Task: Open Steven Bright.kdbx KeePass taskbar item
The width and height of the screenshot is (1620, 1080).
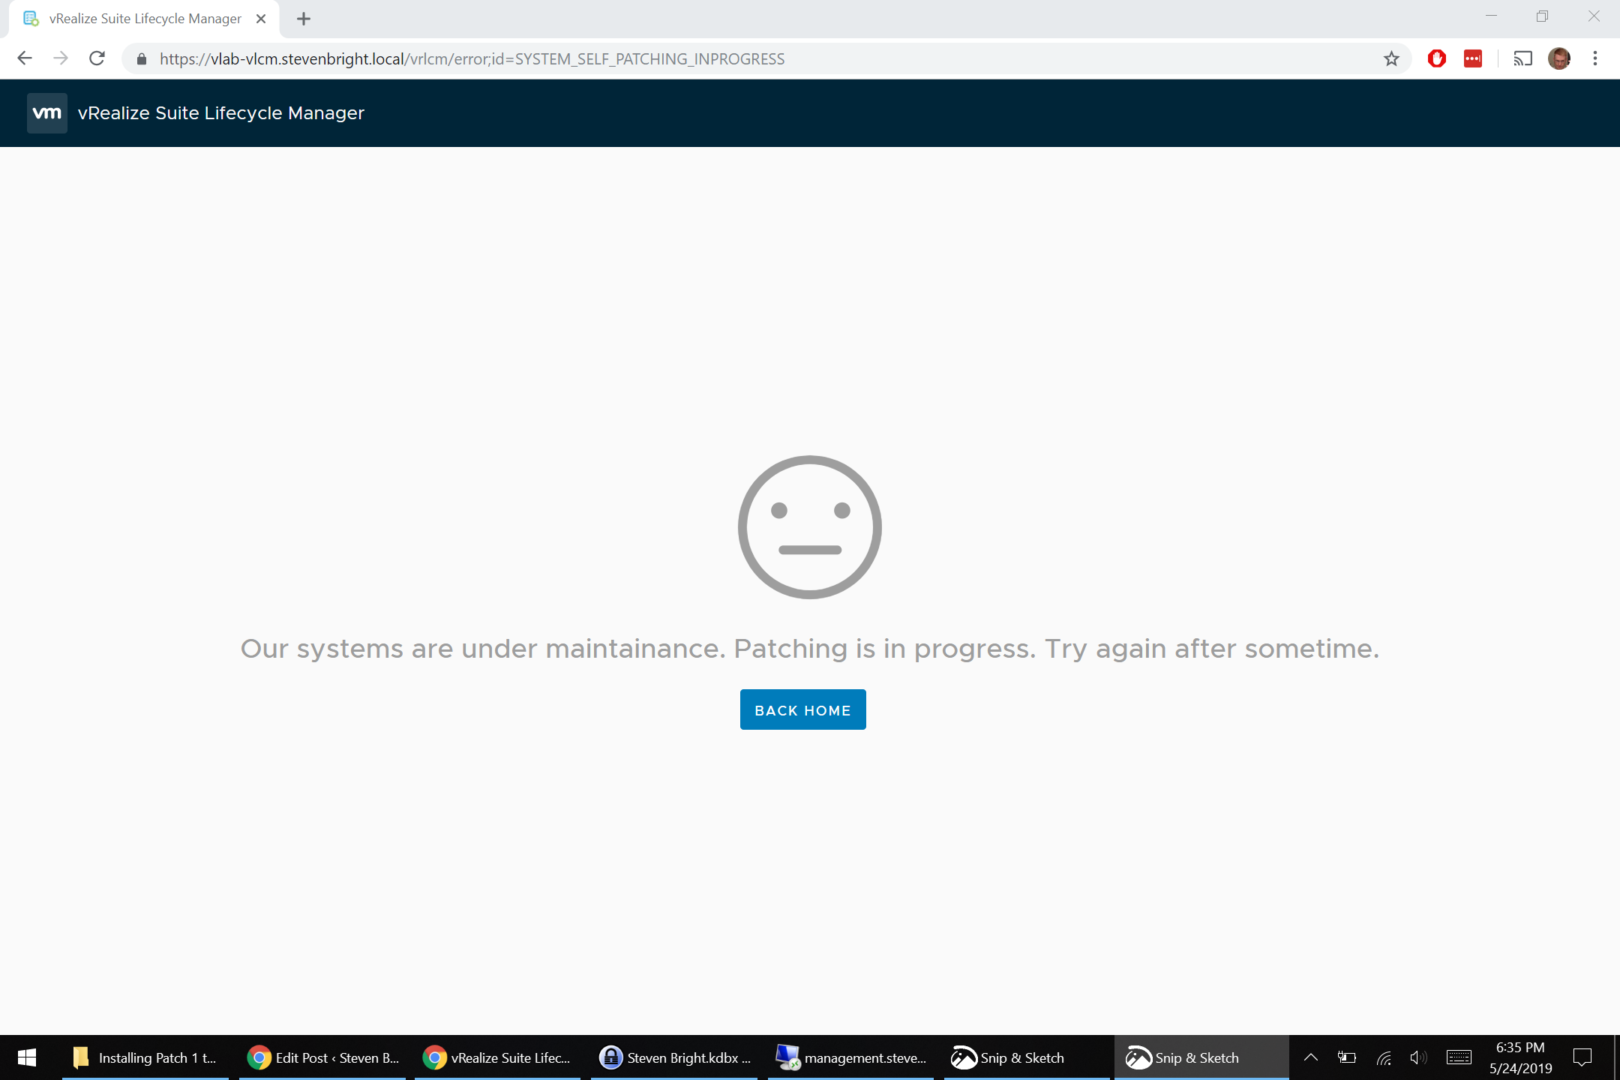Action: point(675,1057)
